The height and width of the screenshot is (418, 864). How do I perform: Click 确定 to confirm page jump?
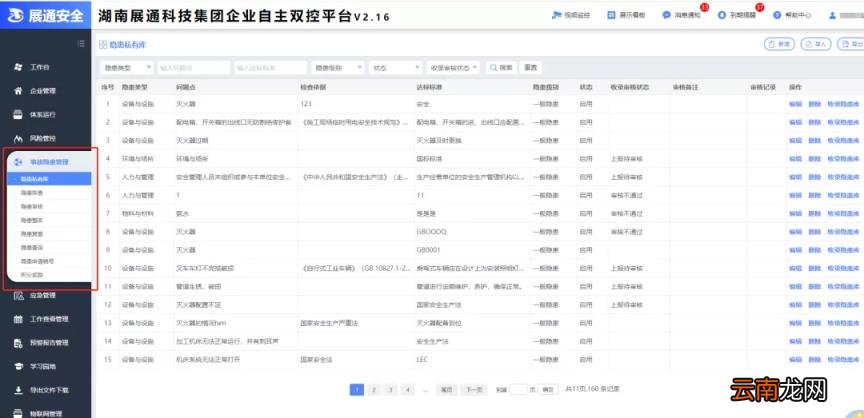click(547, 389)
